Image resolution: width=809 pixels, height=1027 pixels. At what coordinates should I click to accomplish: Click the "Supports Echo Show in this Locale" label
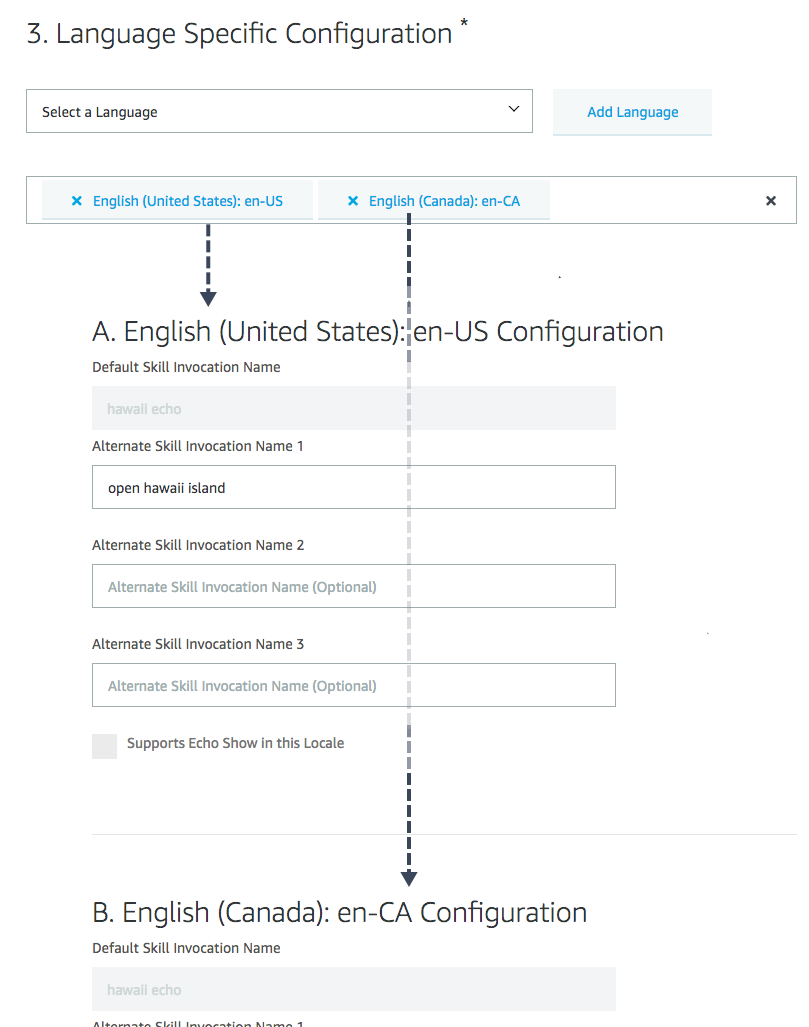pyautogui.click(x=235, y=743)
